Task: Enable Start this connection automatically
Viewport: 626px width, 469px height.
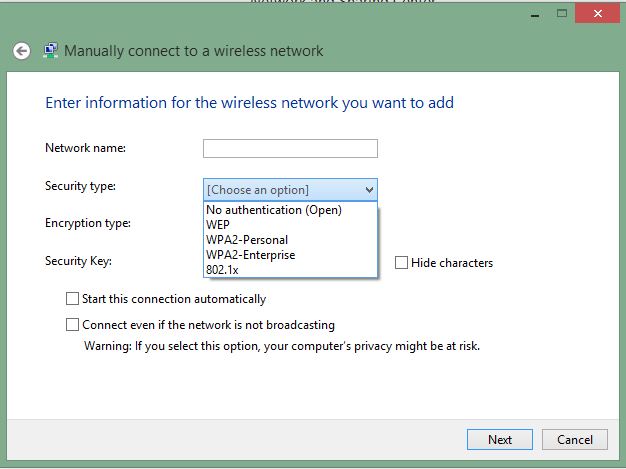Action: coord(72,299)
